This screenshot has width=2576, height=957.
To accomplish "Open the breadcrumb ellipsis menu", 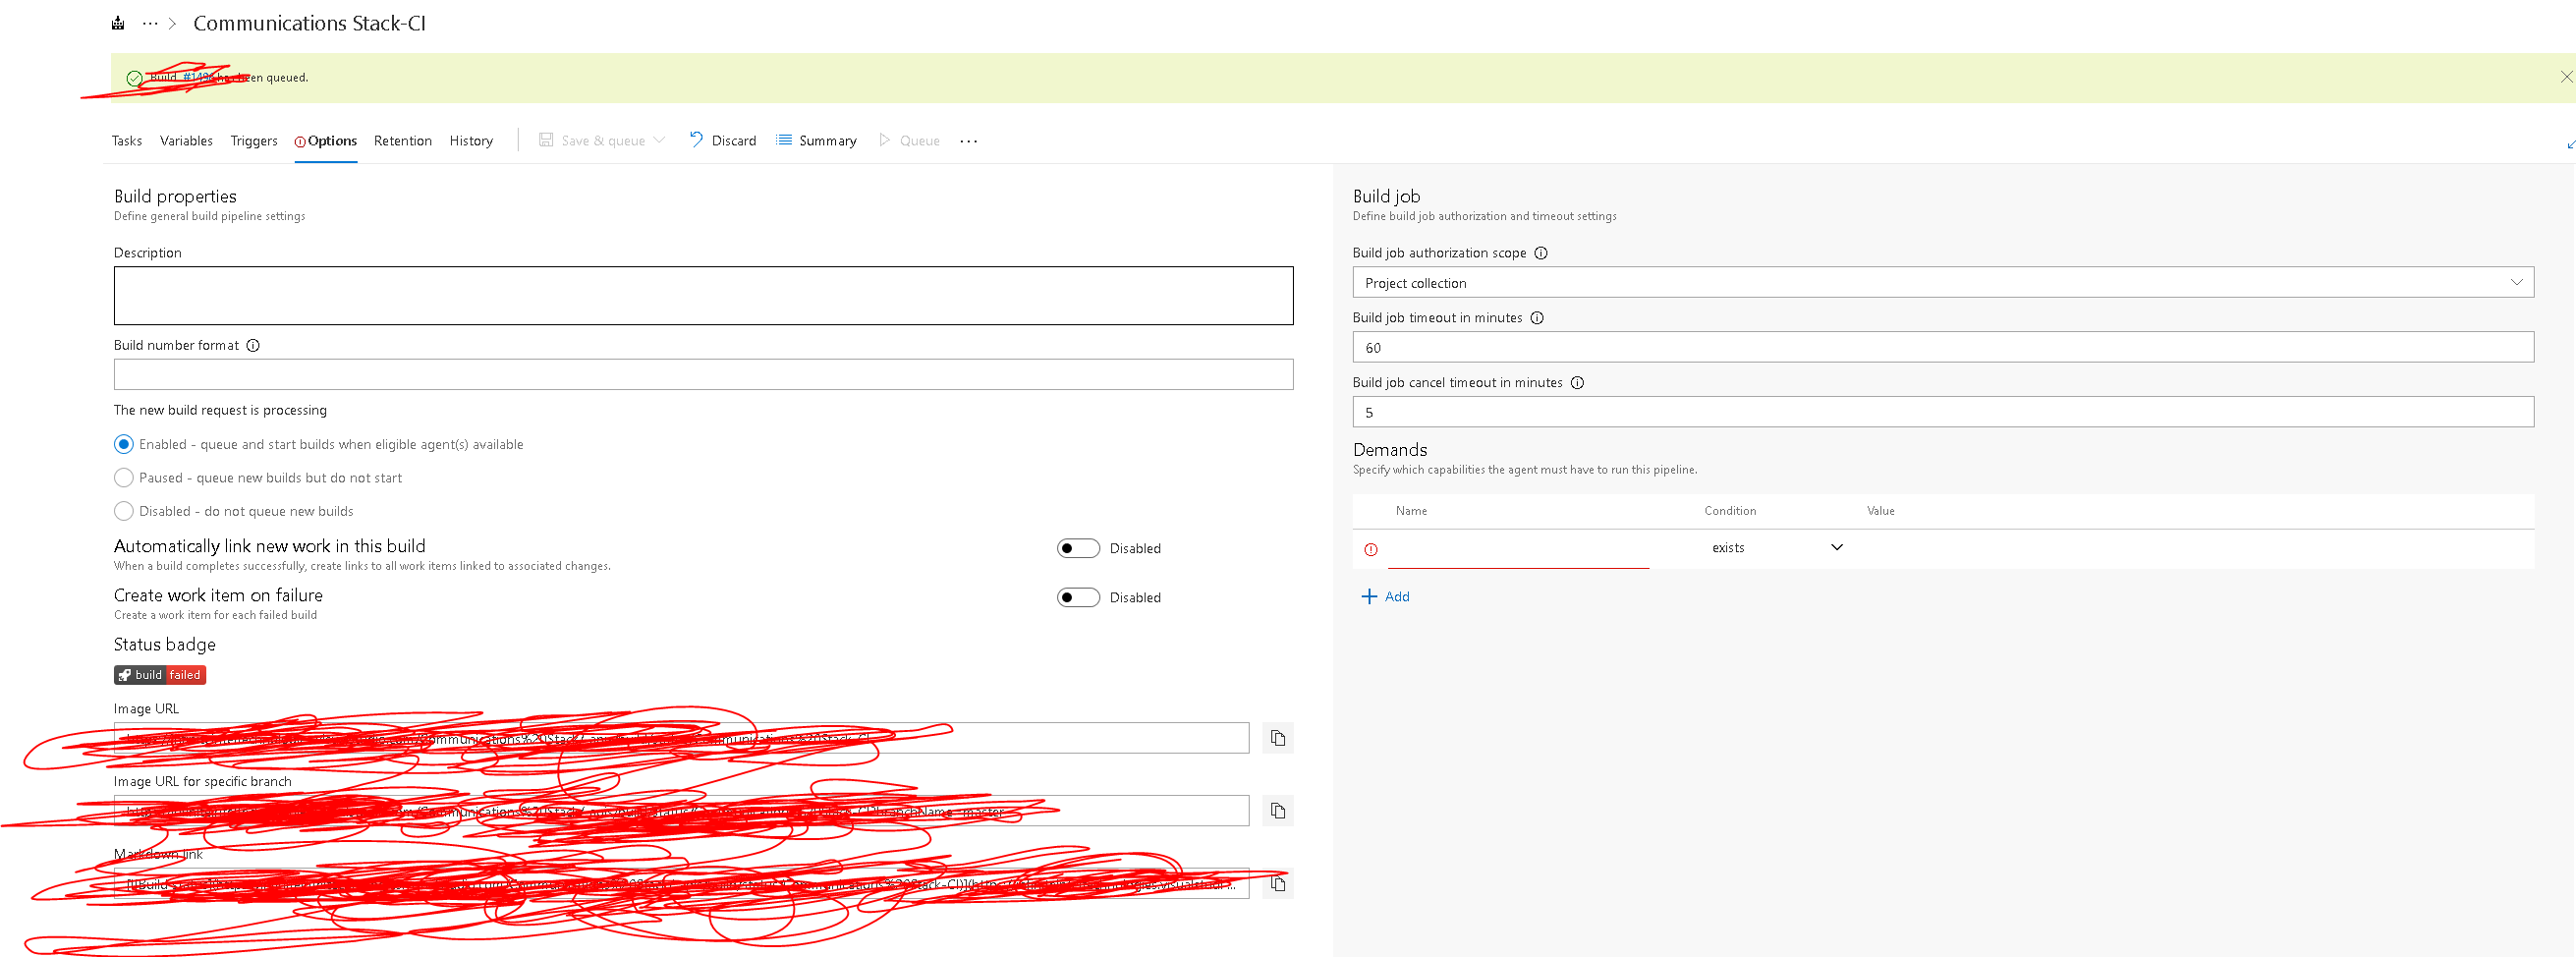I will click(150, 23).
